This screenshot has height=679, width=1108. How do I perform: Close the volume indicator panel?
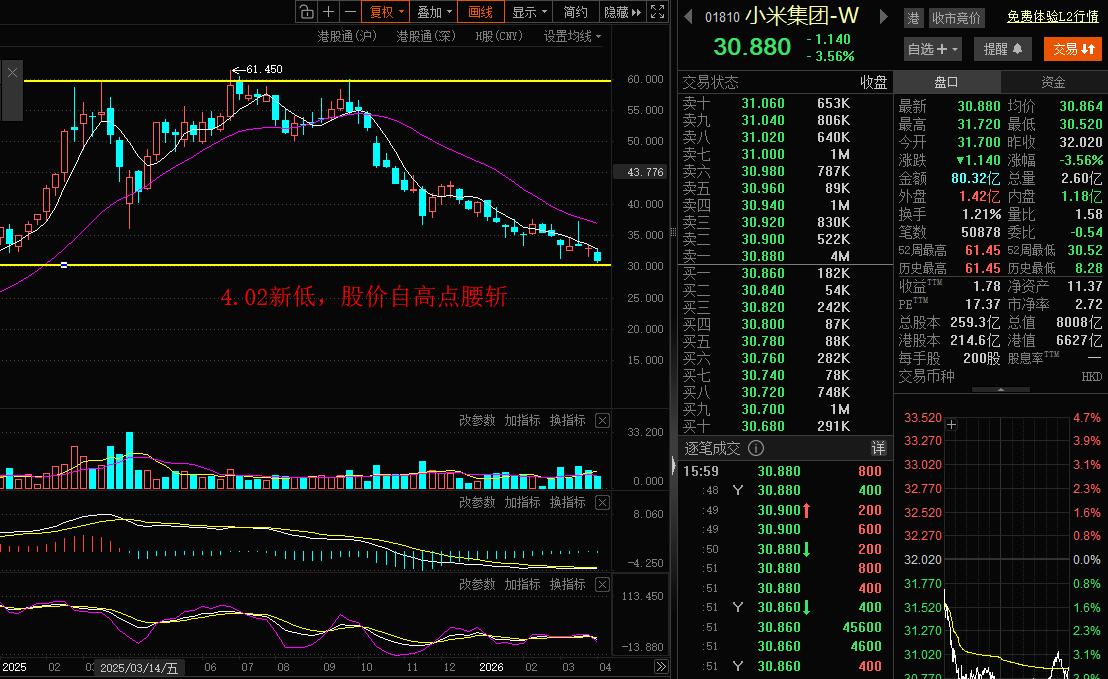click(x=602, y=420)
